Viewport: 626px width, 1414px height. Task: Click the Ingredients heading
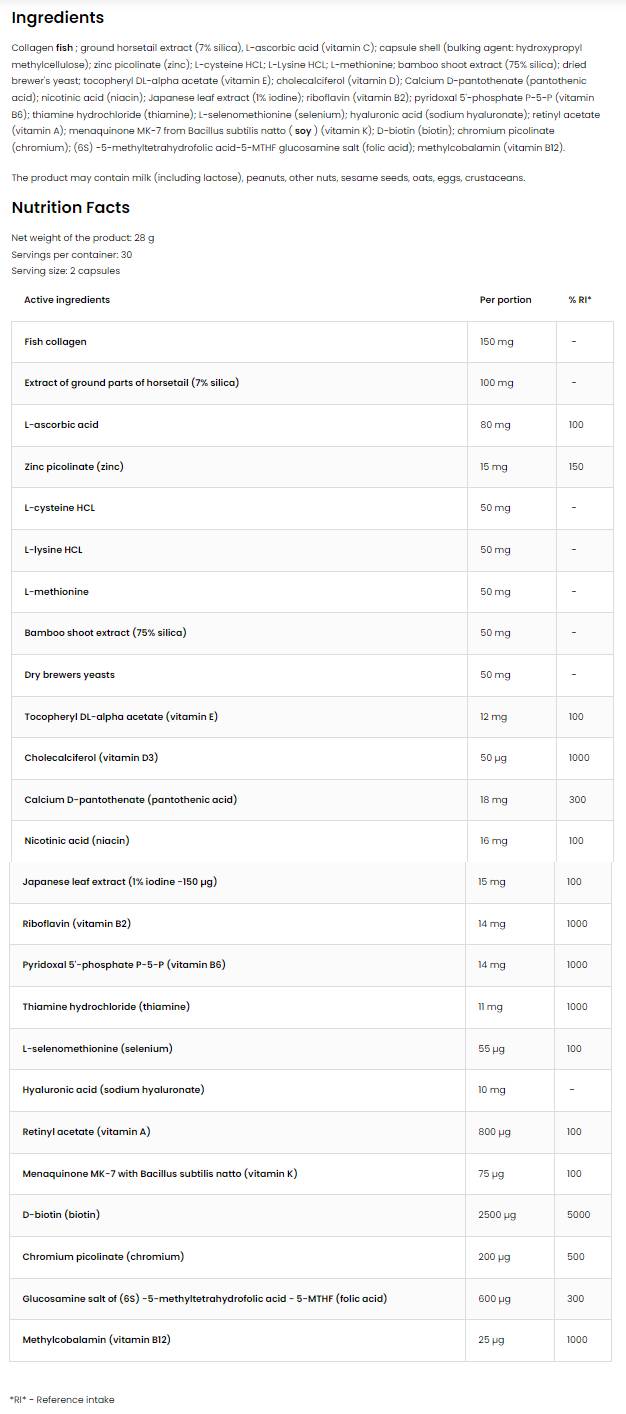coord(57,18)
